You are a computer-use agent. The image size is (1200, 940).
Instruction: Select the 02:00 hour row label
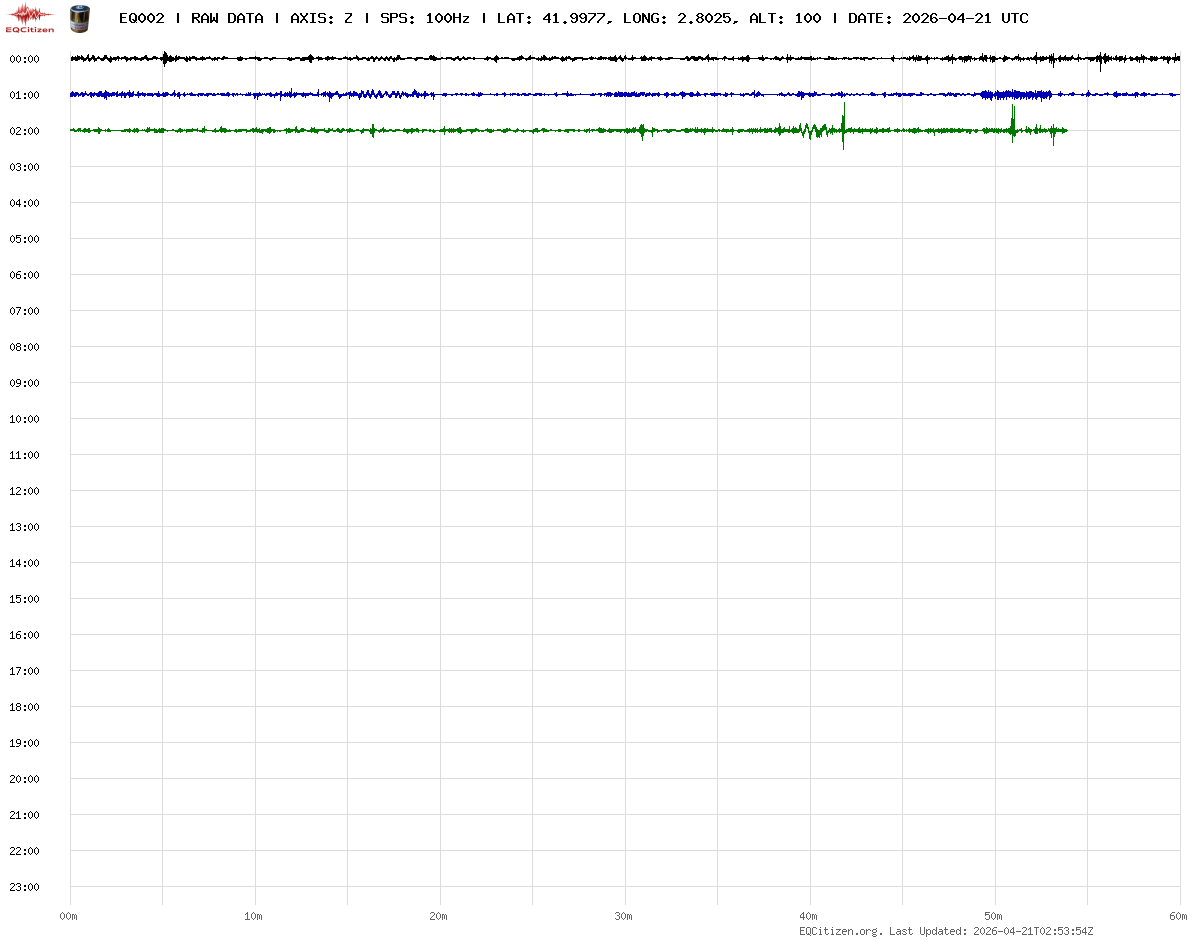click(x=24, y=131)
